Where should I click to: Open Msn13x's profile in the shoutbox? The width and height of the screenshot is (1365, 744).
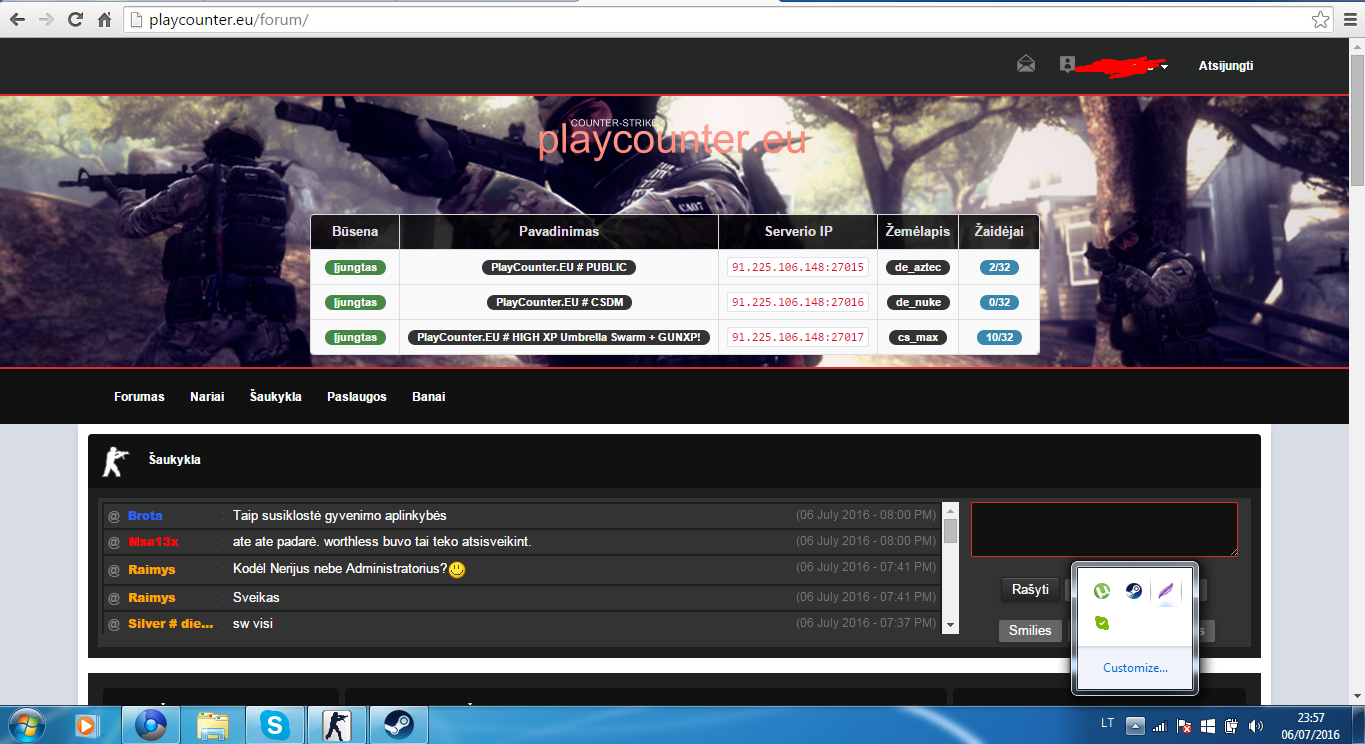(153, 542)
